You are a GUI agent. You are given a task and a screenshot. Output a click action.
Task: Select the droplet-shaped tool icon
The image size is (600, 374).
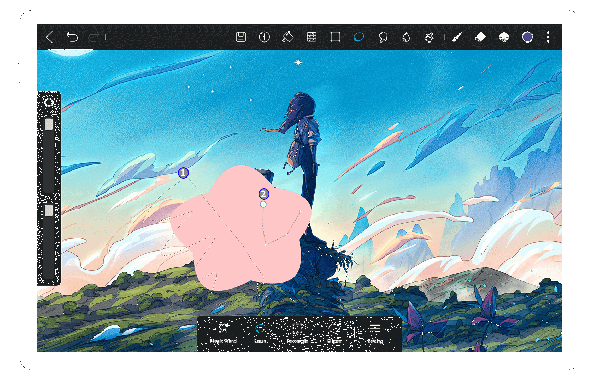(x=406, y=37)
